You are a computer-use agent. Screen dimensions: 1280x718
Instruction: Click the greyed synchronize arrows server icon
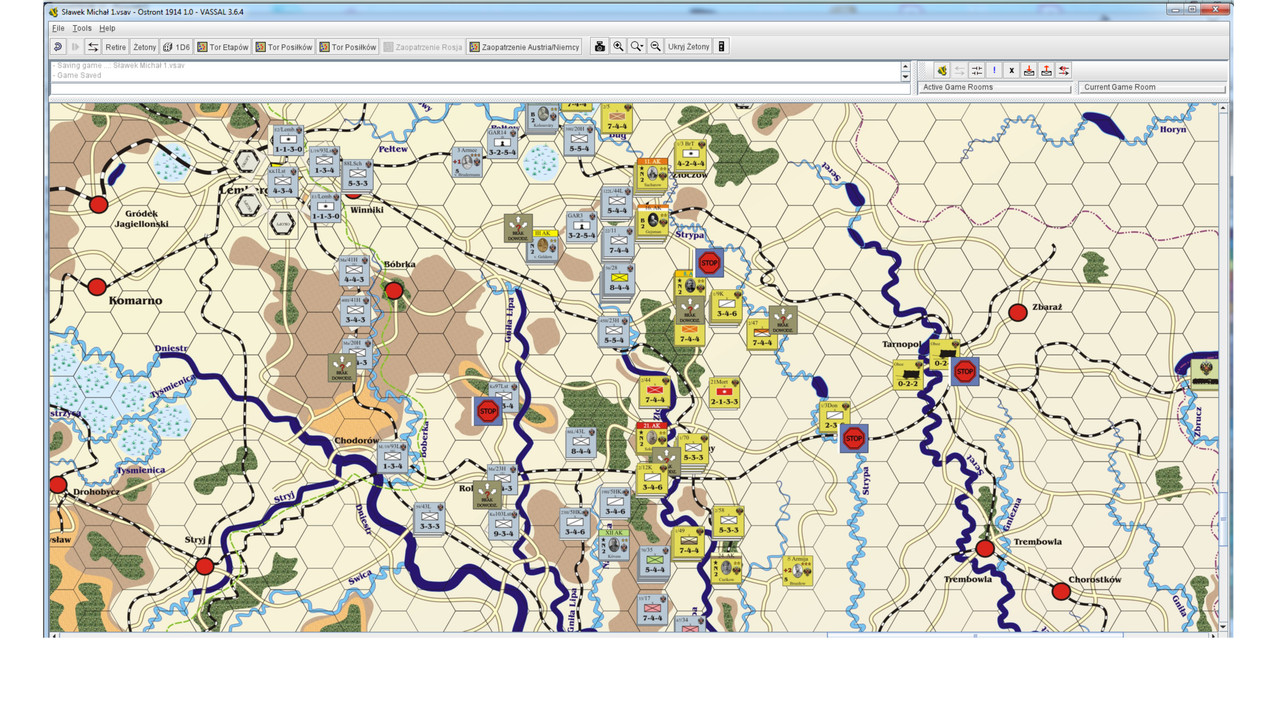coord(959,71)
